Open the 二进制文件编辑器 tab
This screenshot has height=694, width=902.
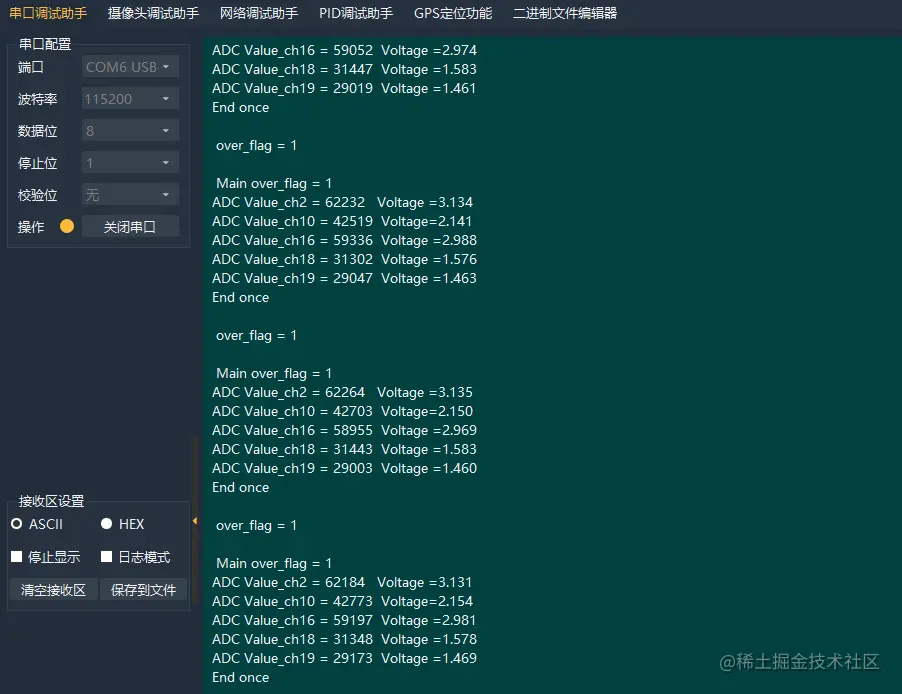pyautogui.click(x=565, y=13)
